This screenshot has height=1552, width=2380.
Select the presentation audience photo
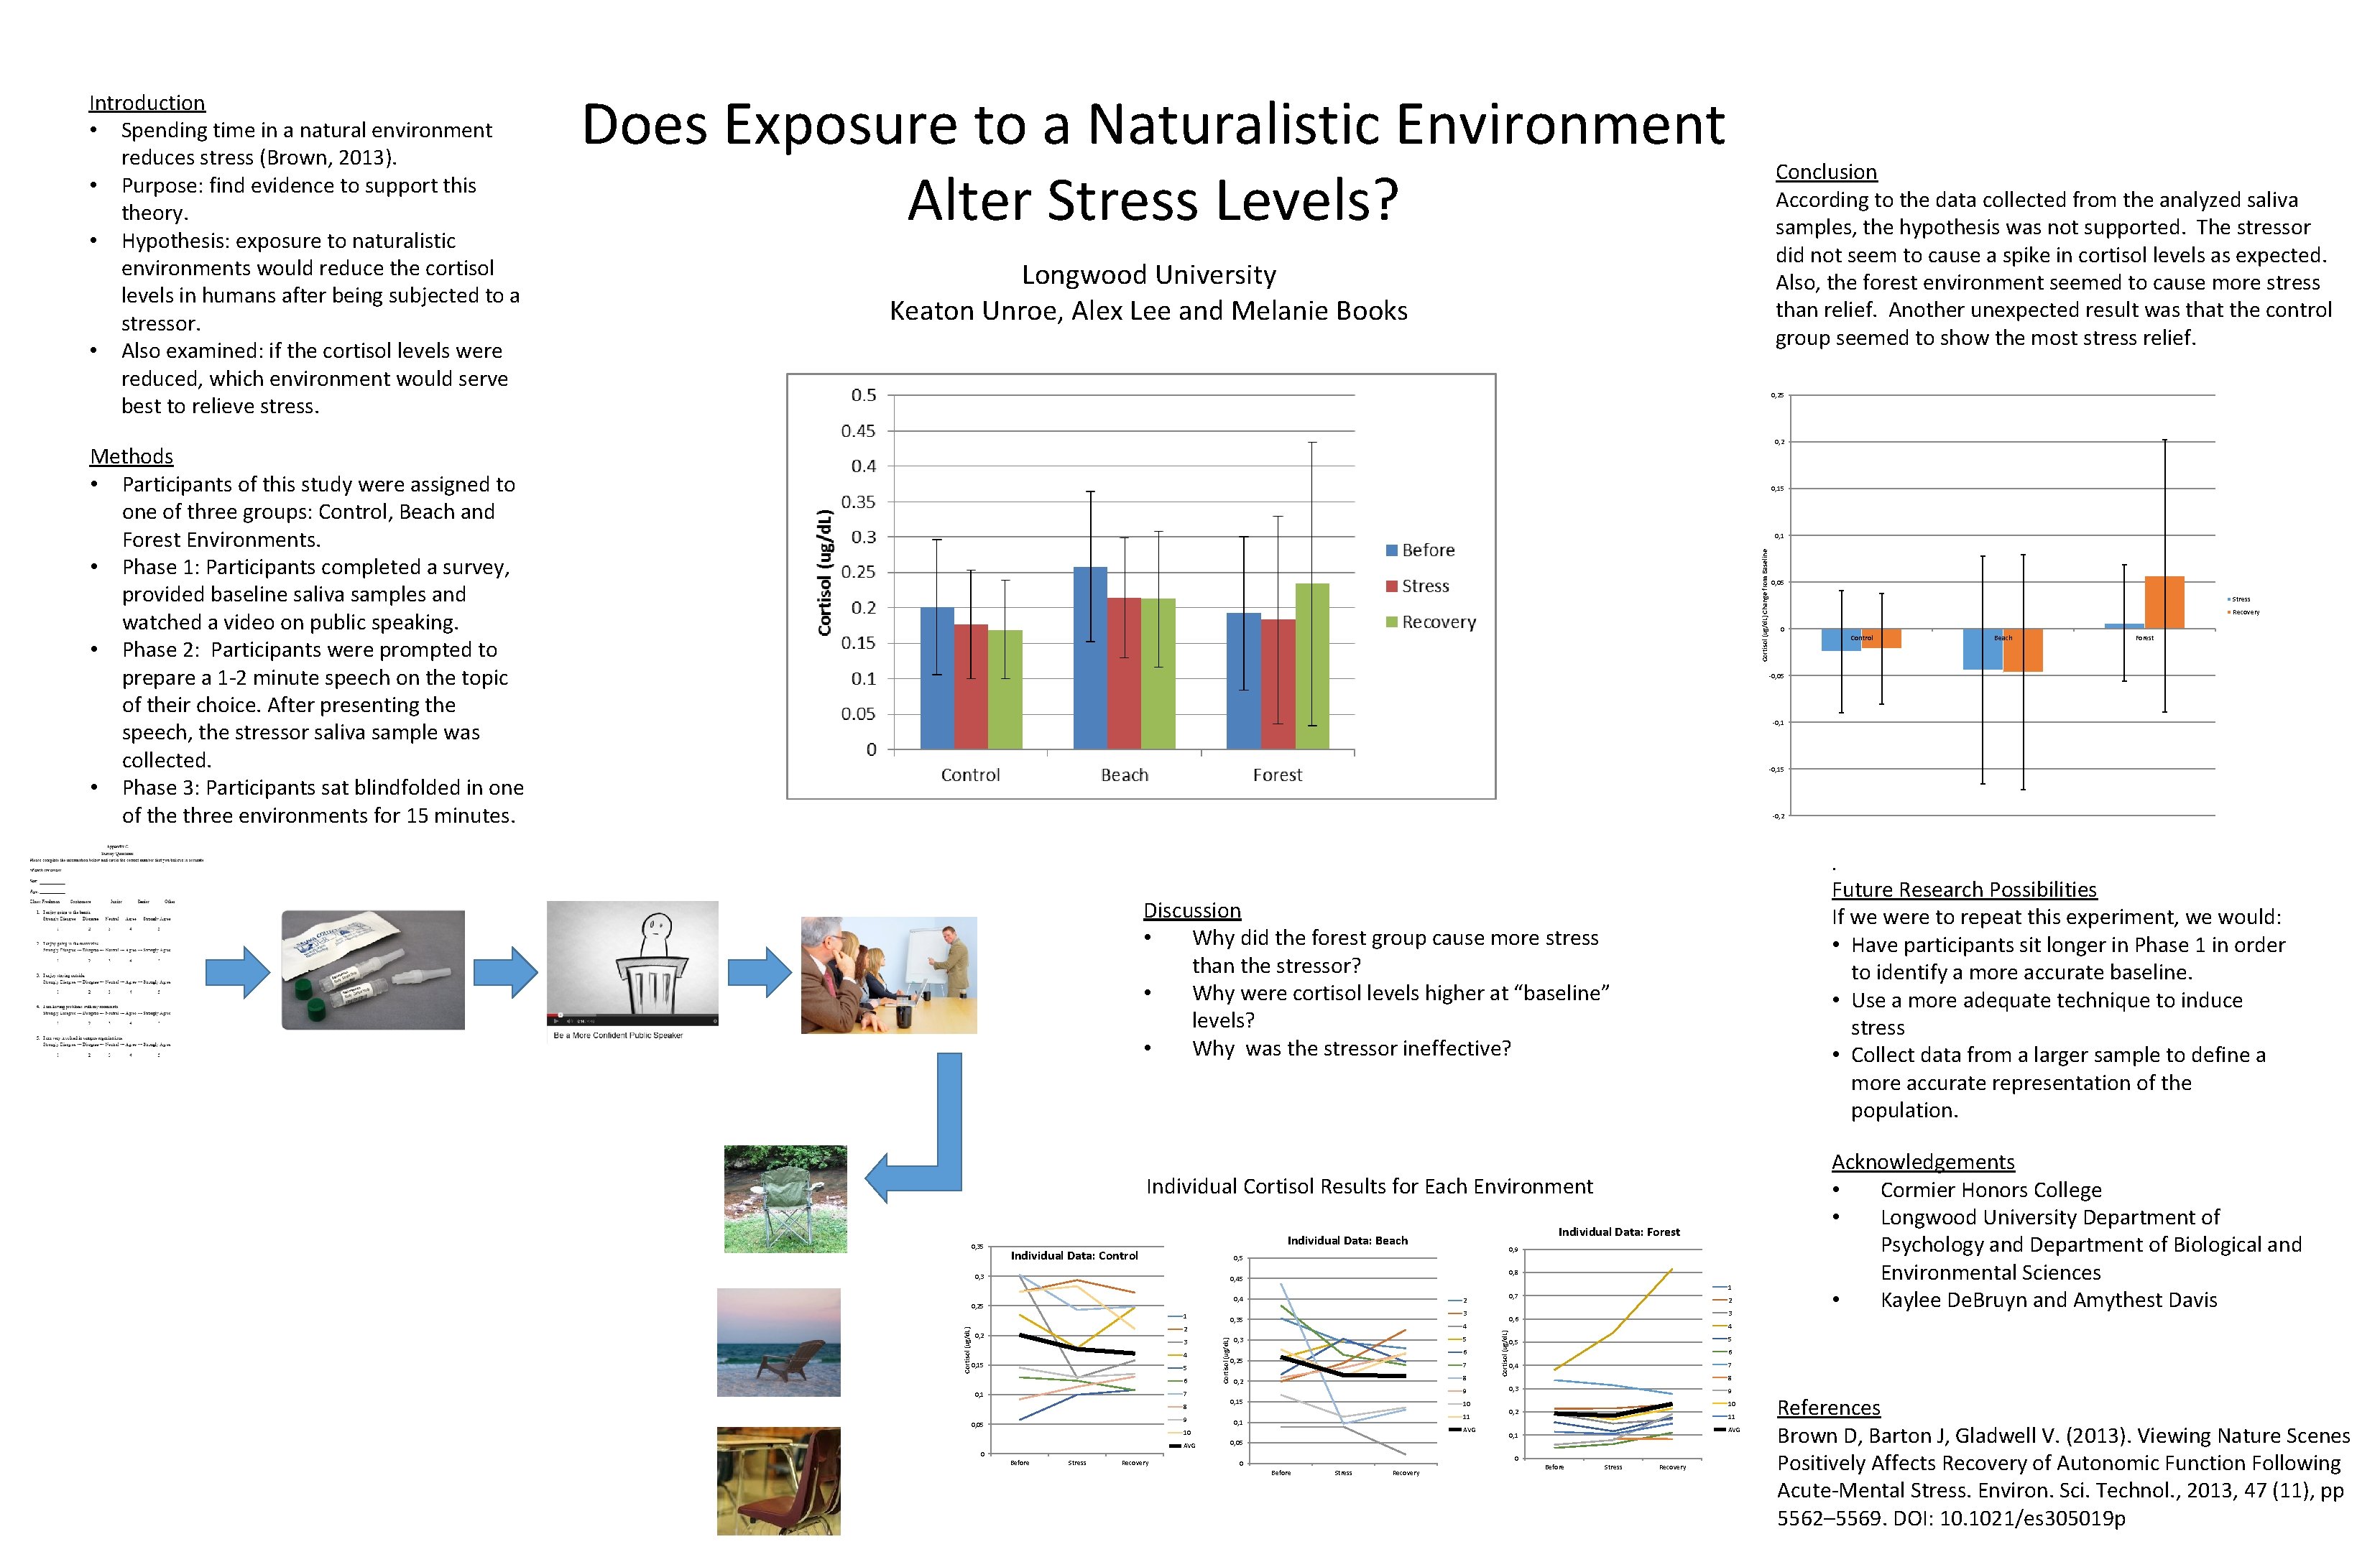pos(888,974)
